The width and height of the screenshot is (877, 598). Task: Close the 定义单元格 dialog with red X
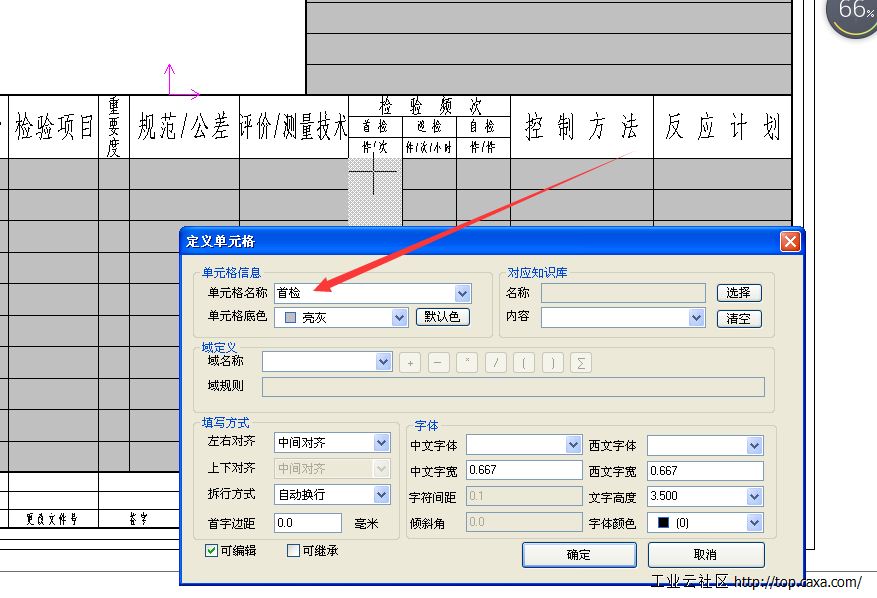click(790, 242)
